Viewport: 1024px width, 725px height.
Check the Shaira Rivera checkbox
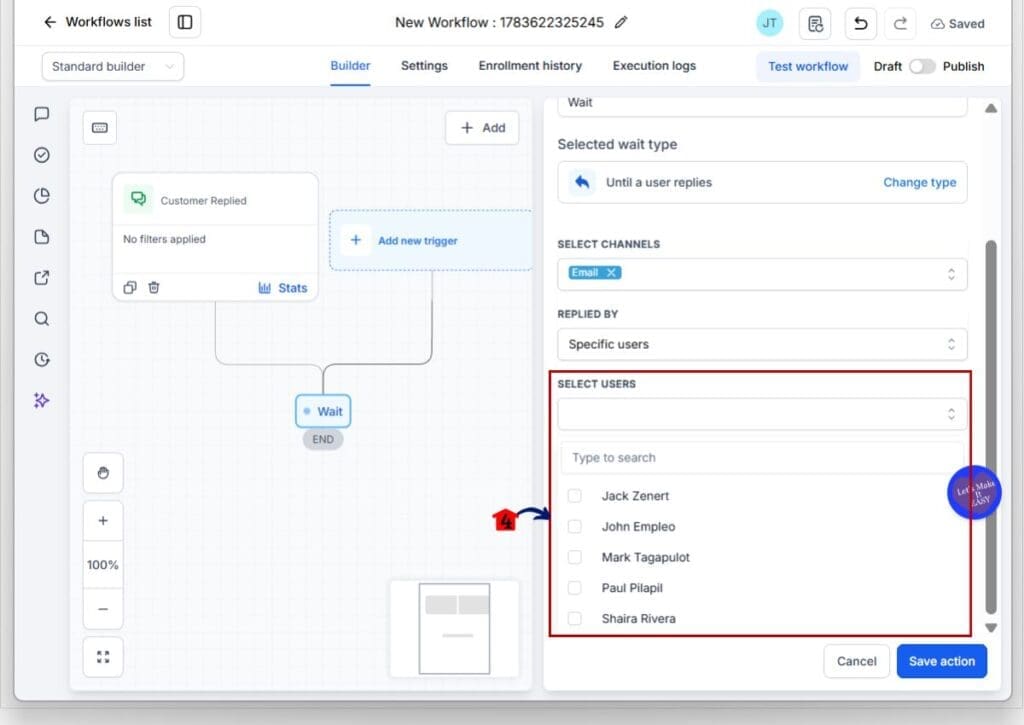tap(575, 619)
